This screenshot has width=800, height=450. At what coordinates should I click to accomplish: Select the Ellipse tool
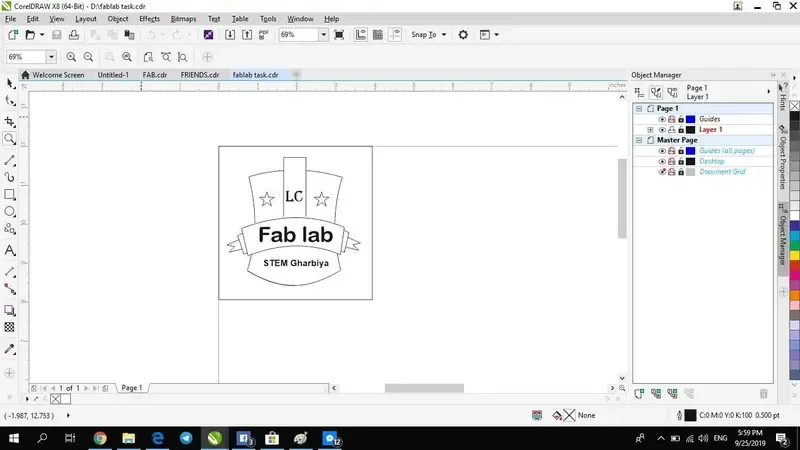(10, 211)
